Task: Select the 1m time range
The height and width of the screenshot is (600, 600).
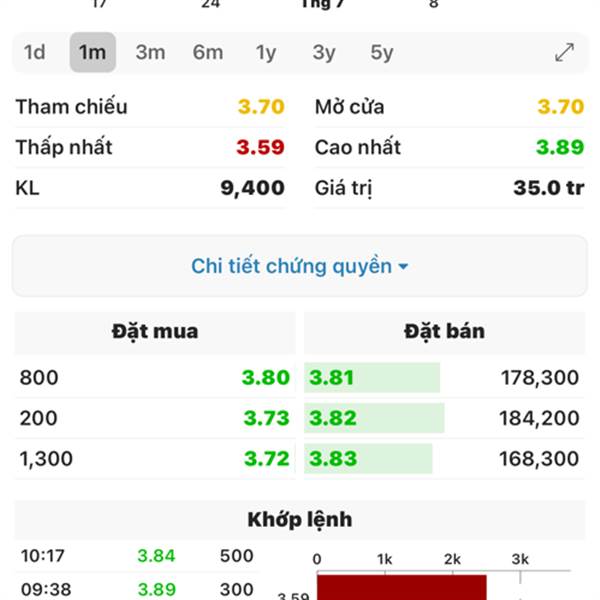Action: 93,52
